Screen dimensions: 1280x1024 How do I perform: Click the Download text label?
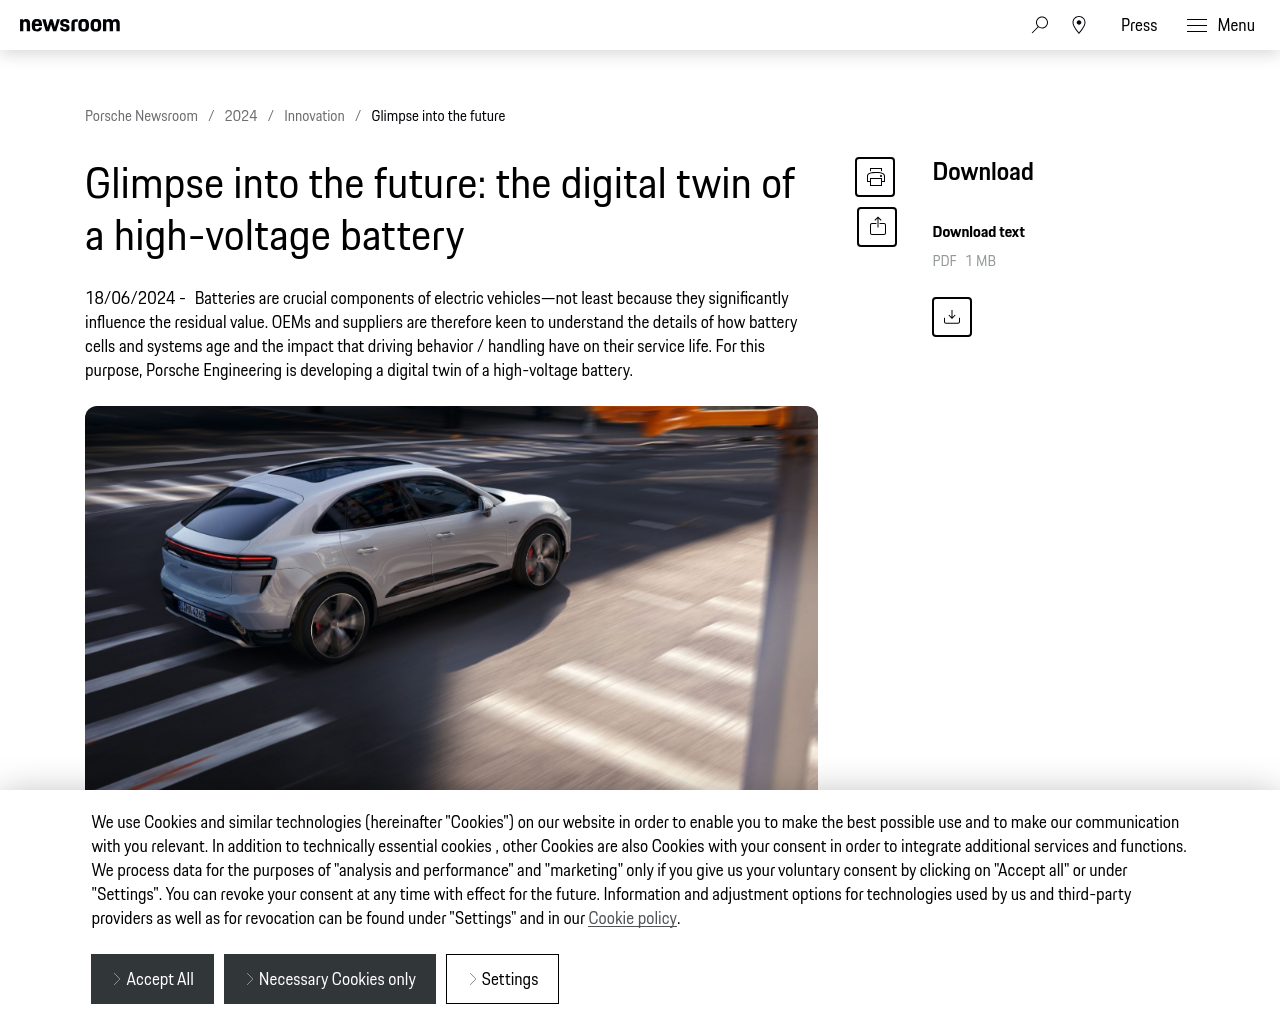(x=978, y=232)
